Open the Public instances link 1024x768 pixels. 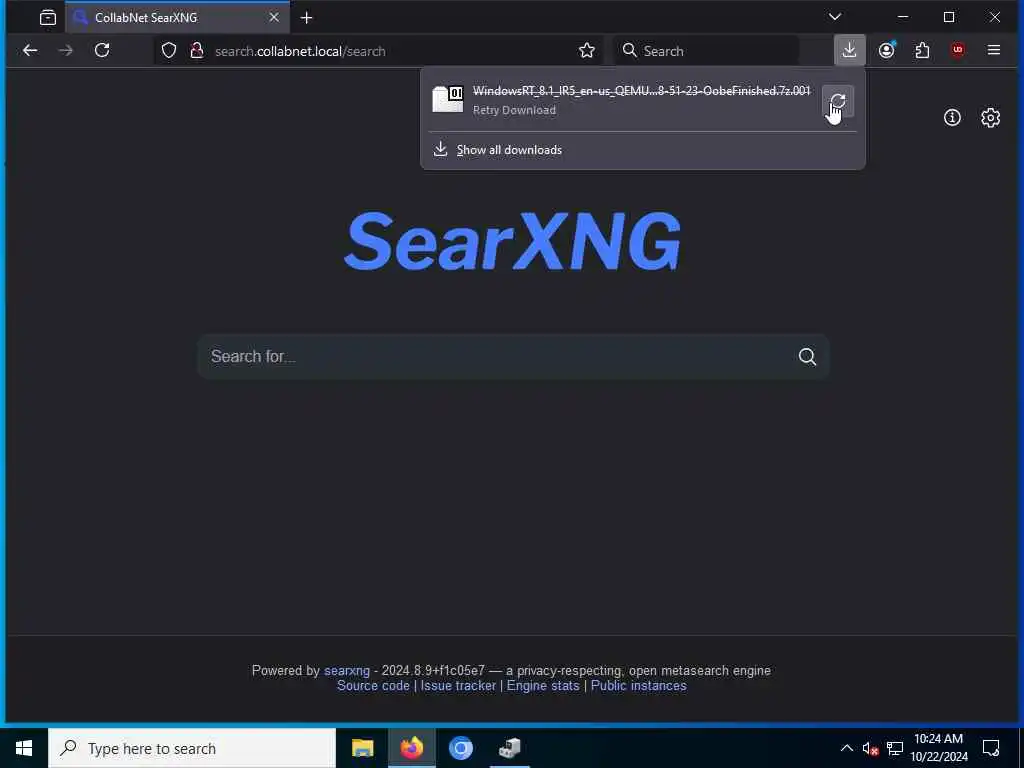(x=638, y=686)
